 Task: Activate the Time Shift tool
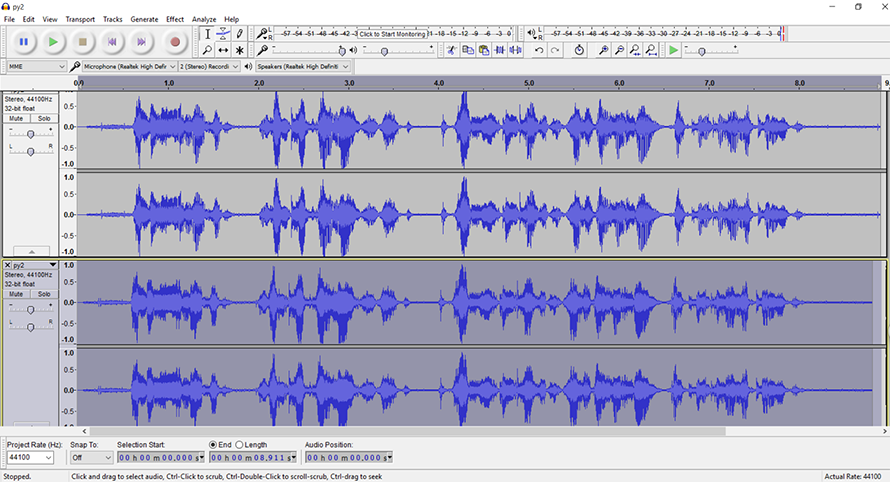(223, 50)
